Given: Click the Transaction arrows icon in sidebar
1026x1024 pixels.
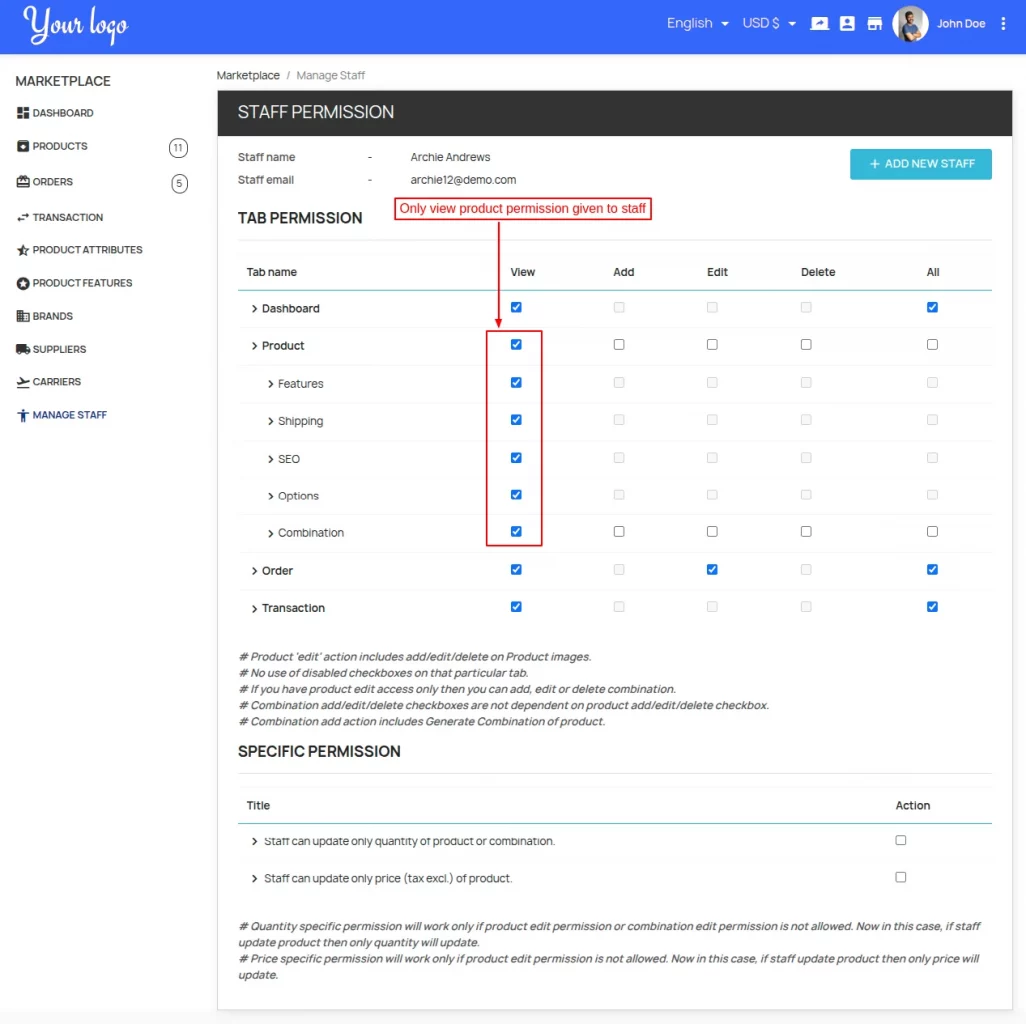Looking at the screenshot, I should (x=23, y=217).
